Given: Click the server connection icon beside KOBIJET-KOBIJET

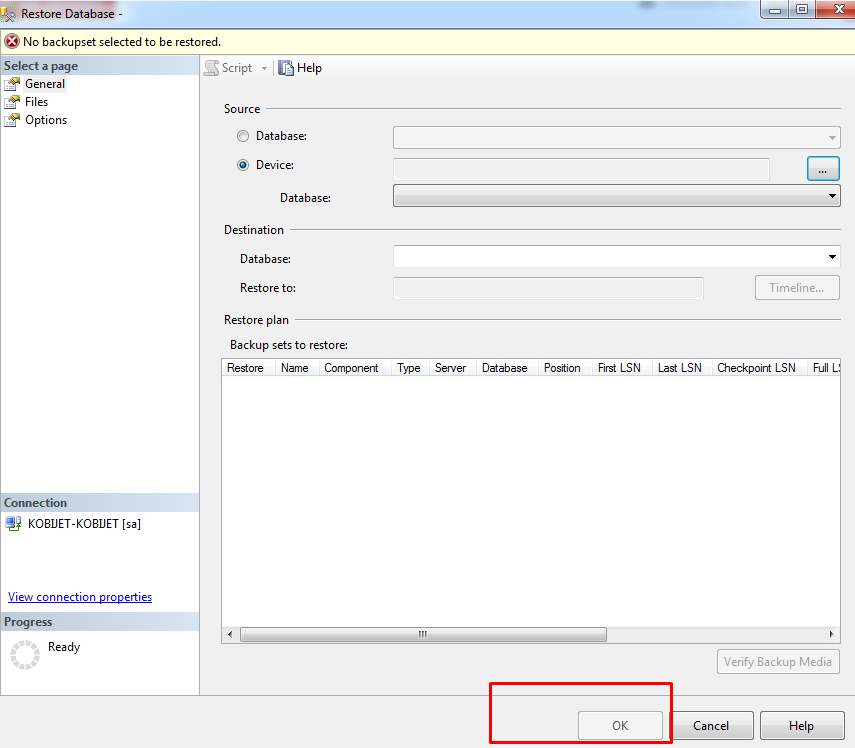Looking at the screenshot, I should coord(13,524).
